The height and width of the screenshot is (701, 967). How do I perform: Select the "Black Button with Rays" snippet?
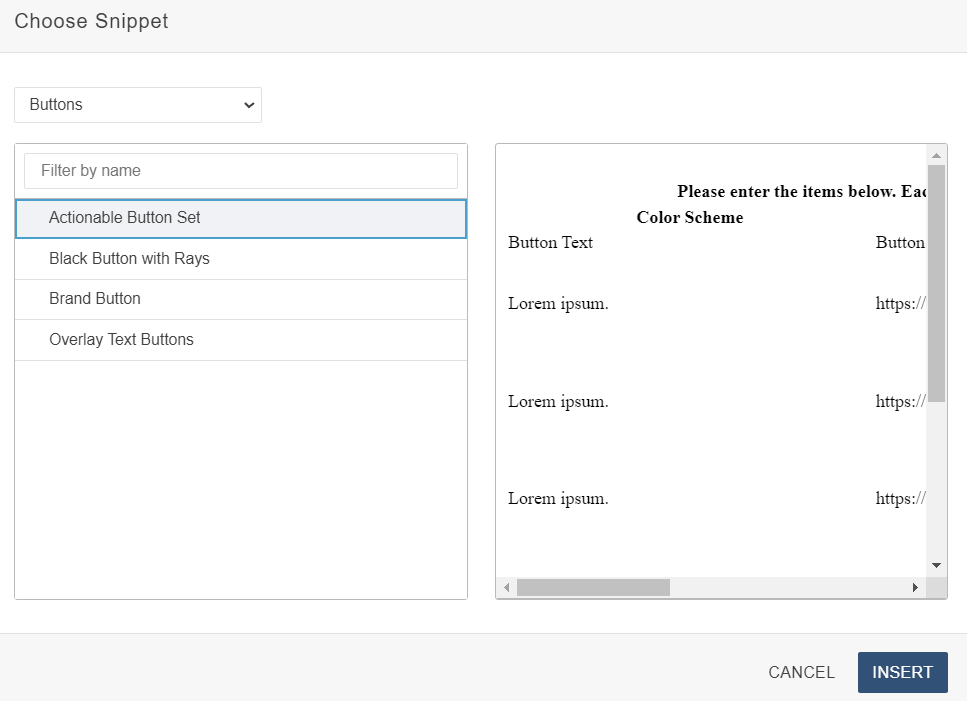point(130,258)
